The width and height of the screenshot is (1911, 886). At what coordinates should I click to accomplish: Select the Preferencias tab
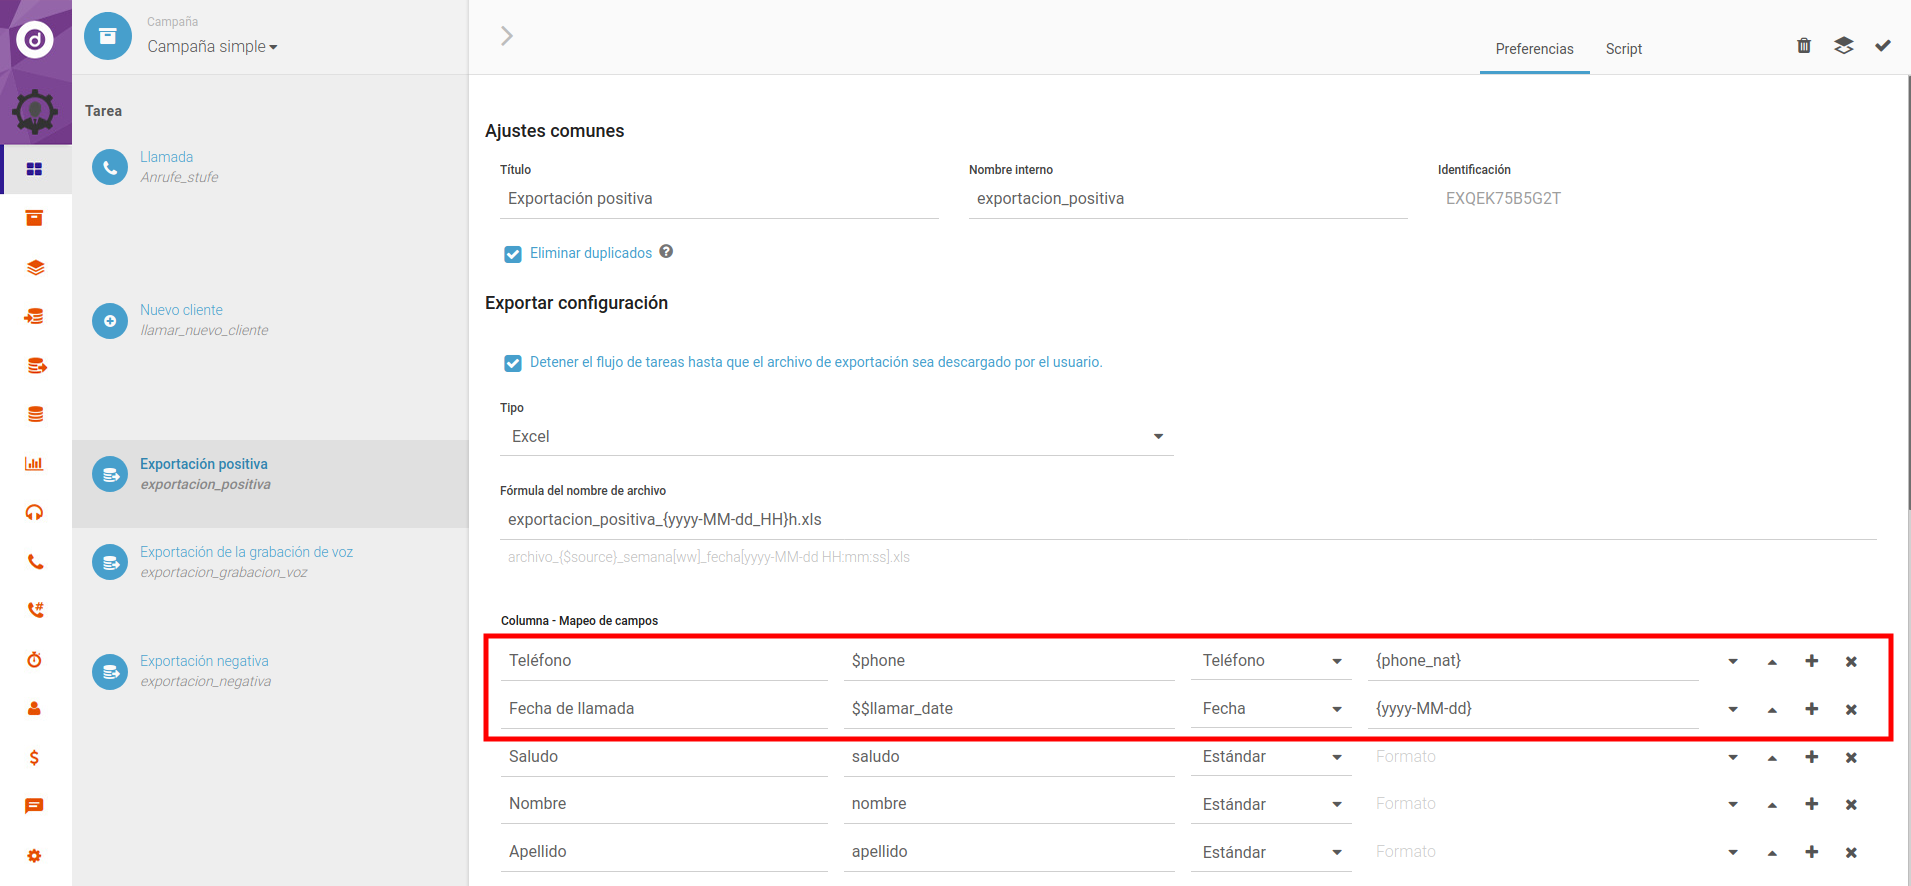point(1534,49)
